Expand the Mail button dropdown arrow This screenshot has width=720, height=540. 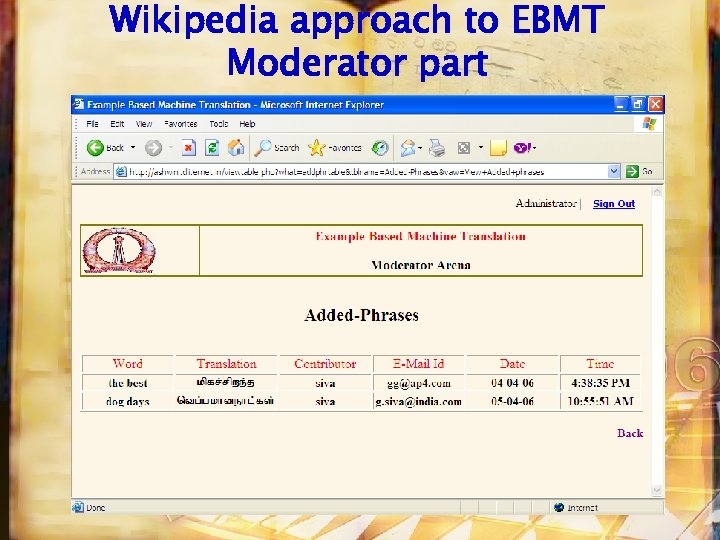(x=420, y=148)
